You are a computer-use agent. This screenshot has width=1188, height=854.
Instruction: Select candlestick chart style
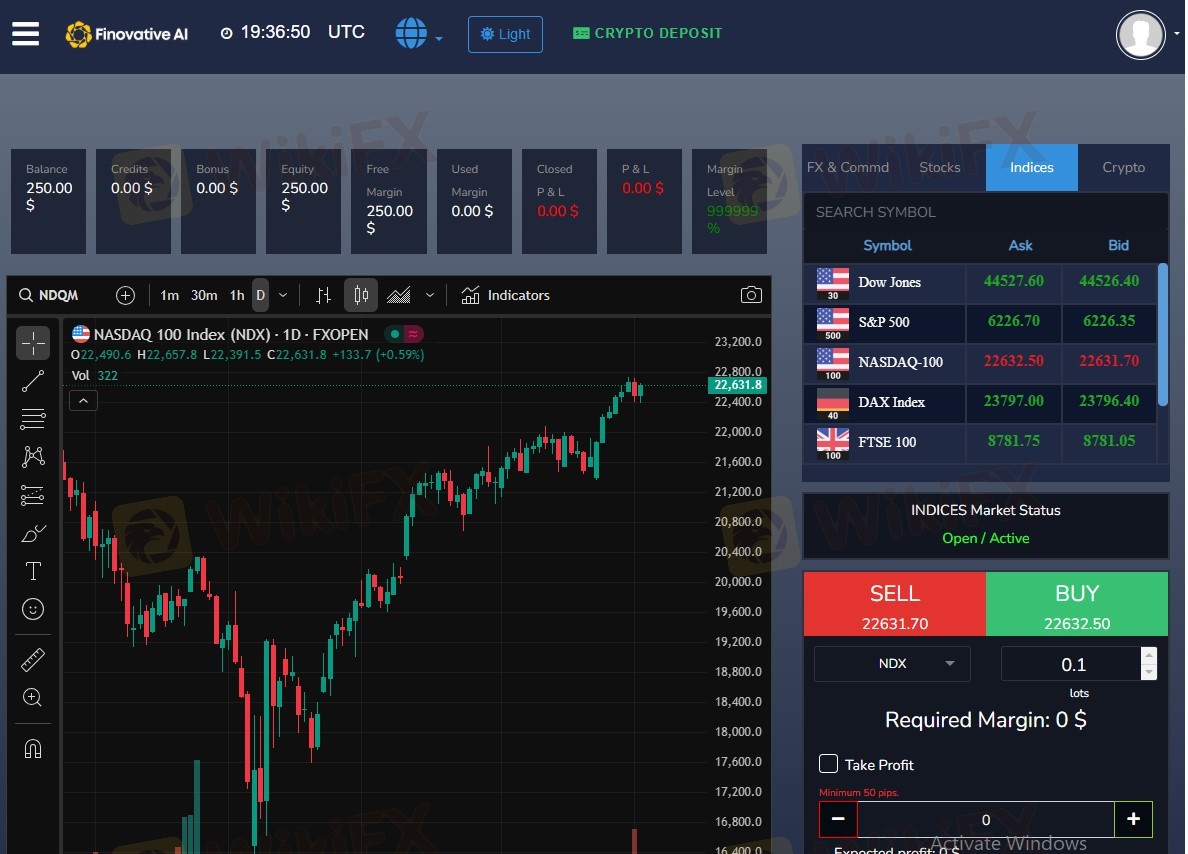(x=361, y=295)
